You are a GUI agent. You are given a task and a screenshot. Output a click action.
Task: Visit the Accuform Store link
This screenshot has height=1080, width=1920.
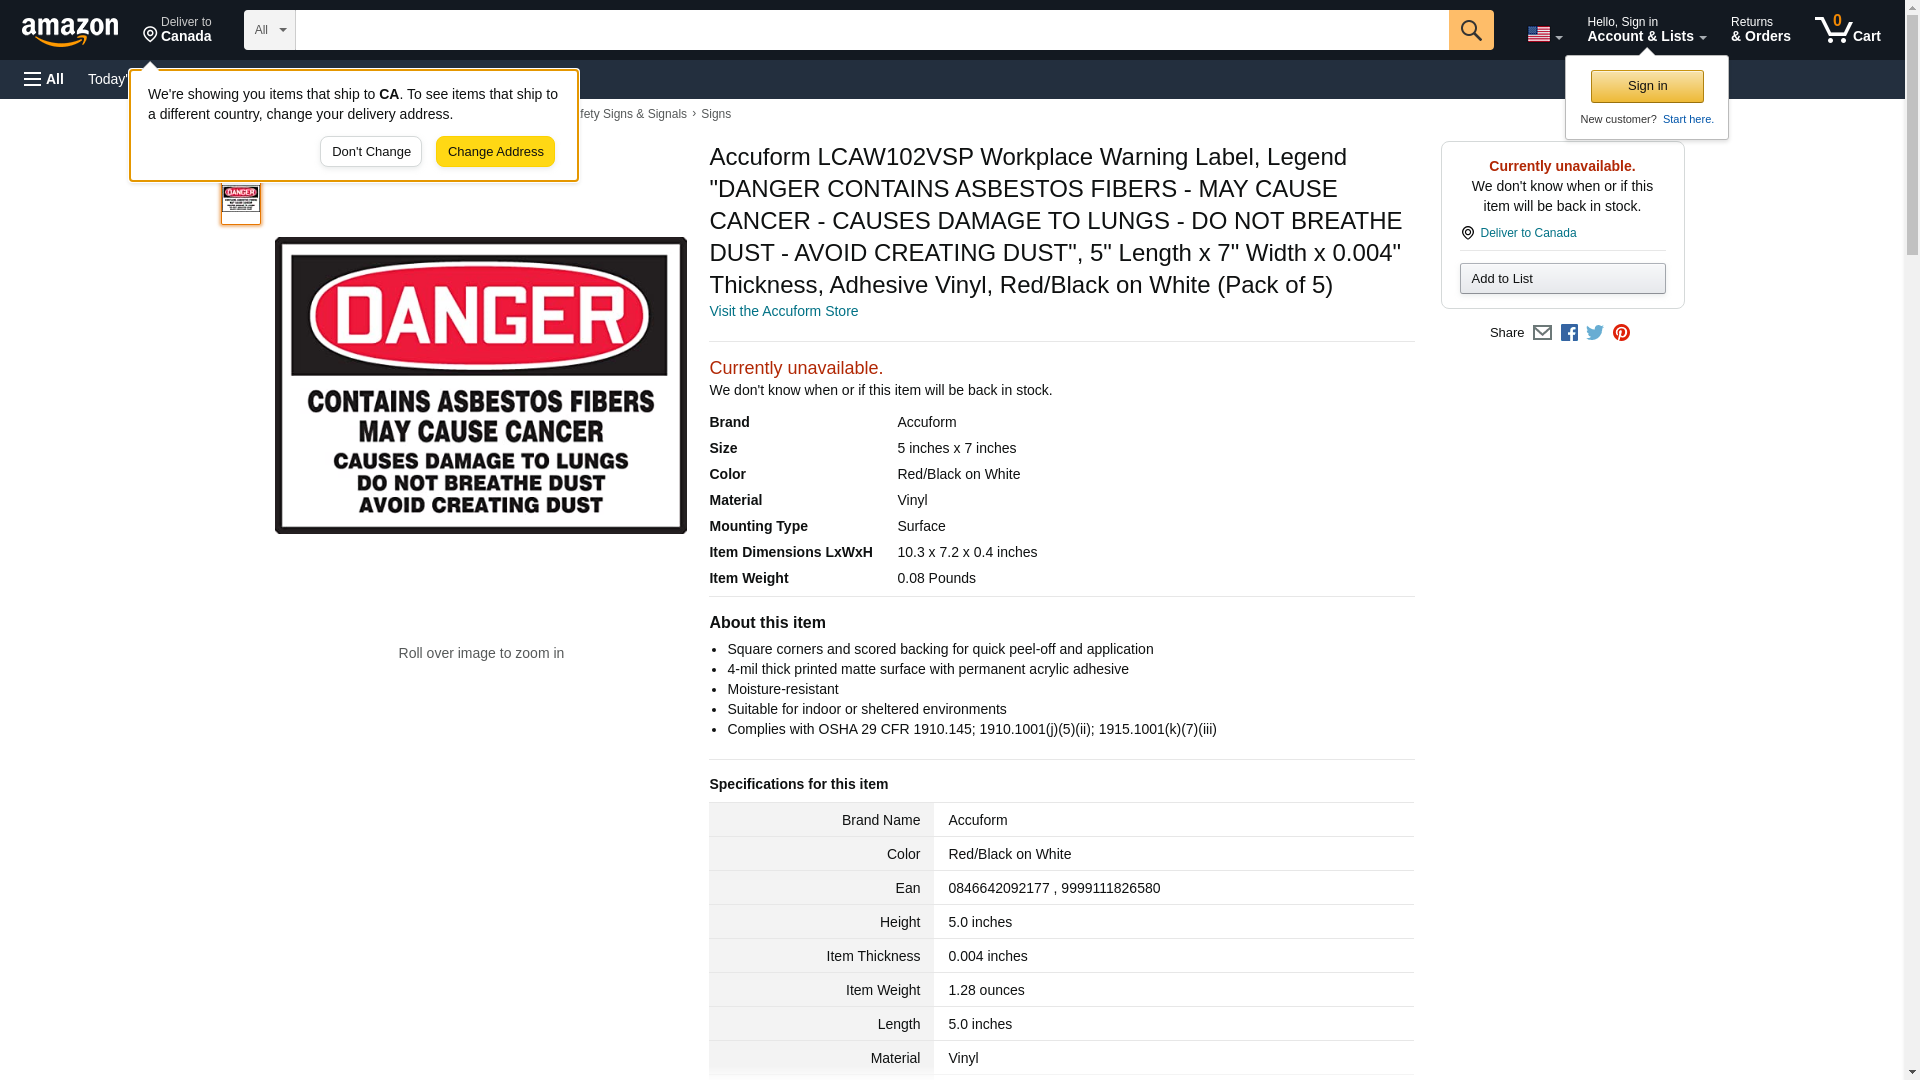pyautogui.click(x=783, y=311)
